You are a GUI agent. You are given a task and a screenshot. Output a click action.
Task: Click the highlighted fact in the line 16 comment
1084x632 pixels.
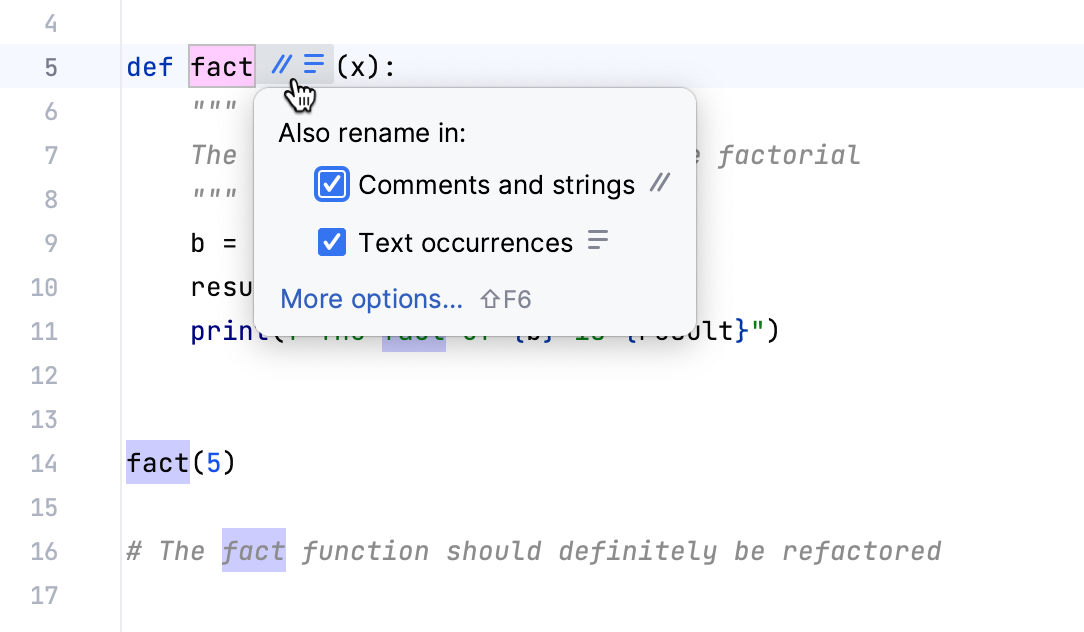pos(254,550)
